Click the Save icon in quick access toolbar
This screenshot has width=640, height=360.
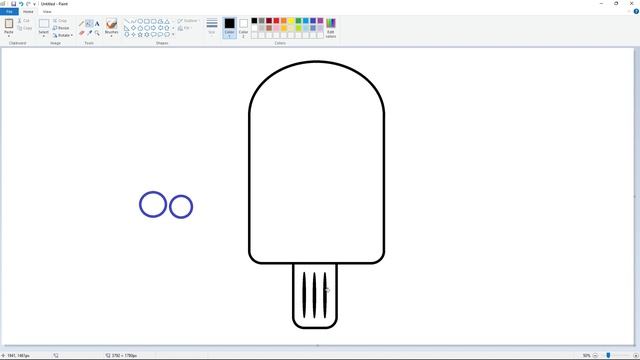tap(13, 4)
